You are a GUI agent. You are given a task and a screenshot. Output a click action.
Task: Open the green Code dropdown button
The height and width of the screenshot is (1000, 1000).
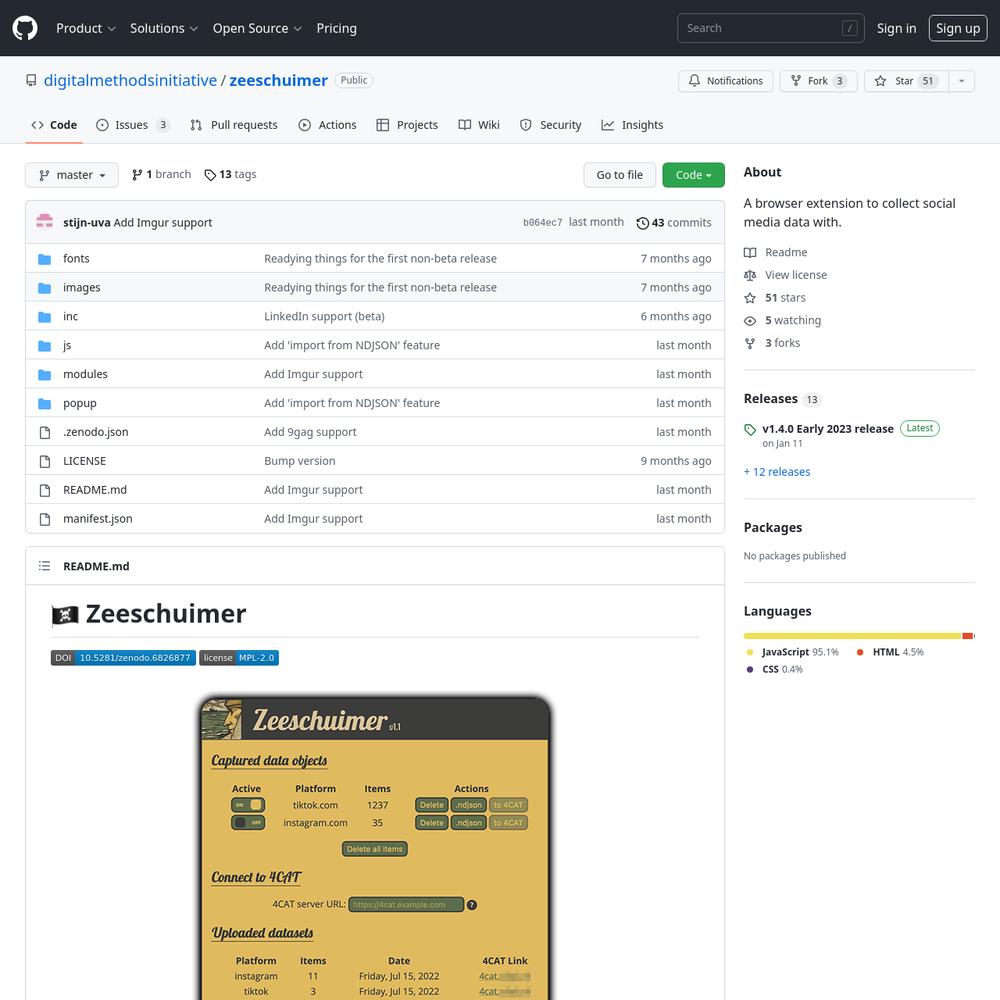click(x=693, y=175)
